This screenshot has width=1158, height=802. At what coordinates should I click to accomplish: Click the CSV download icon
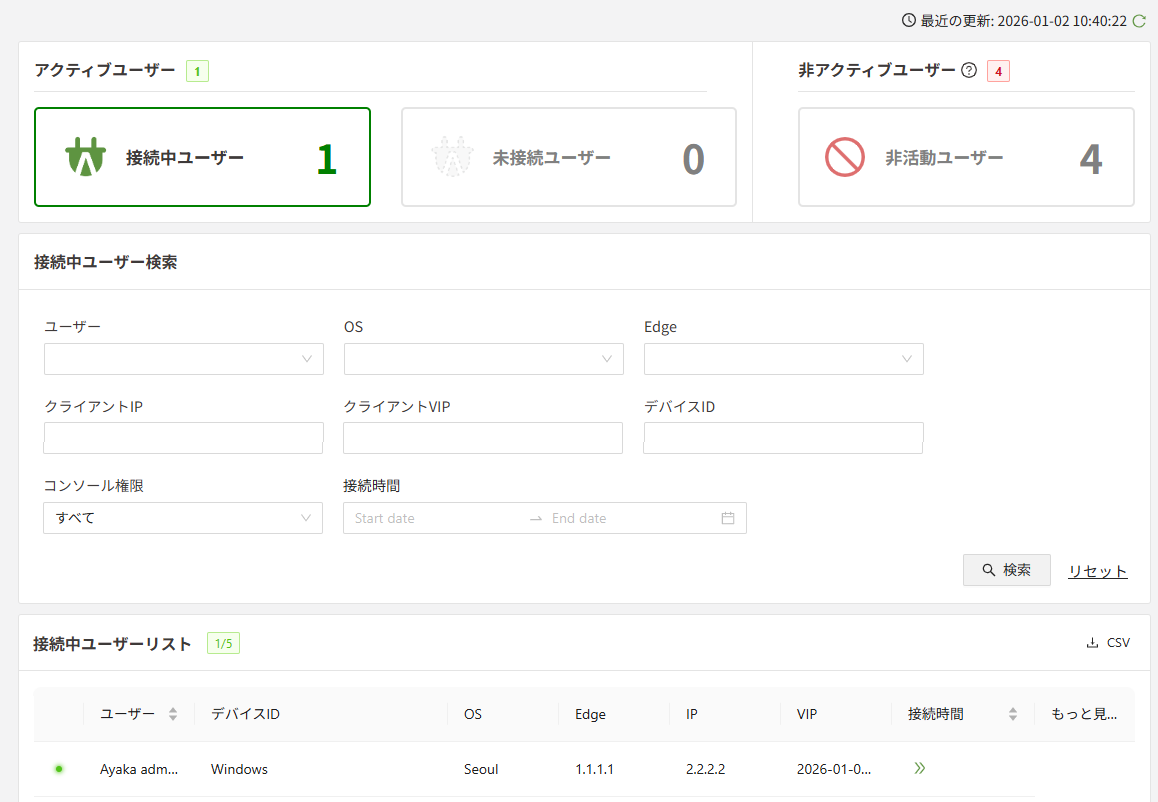pyautogui.click(x=1092, y=643)
